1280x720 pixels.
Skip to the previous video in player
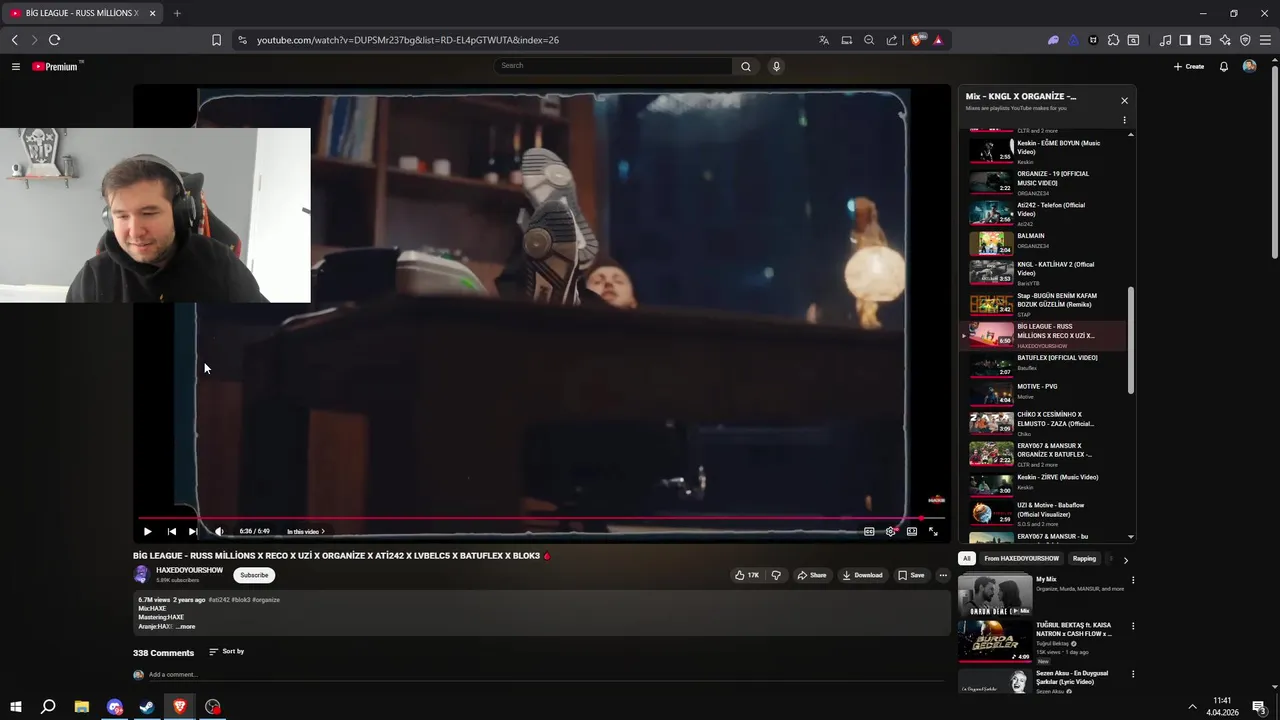coord(171,531)
